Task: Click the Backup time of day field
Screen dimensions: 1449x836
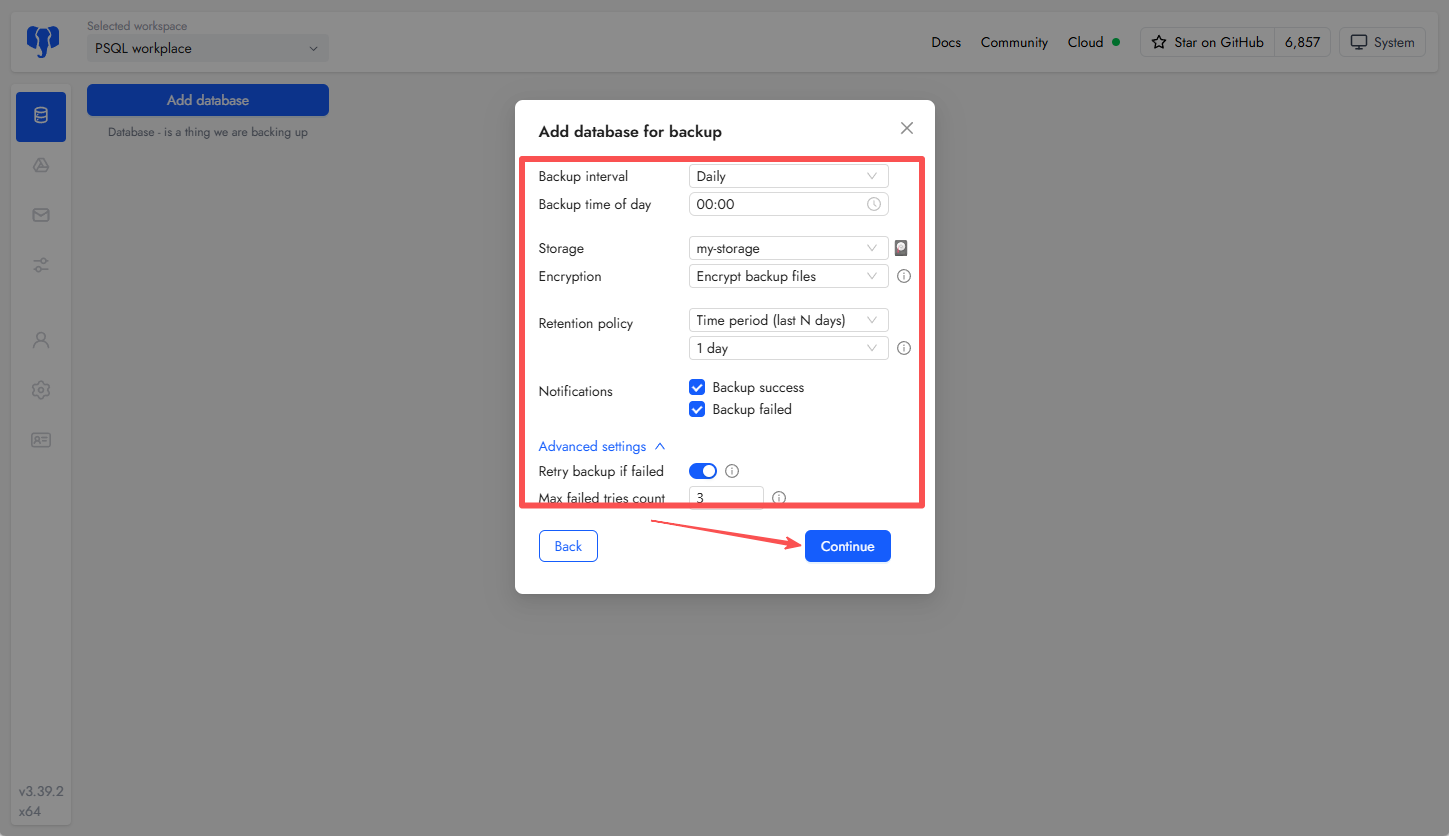Action: coord(789,204)
